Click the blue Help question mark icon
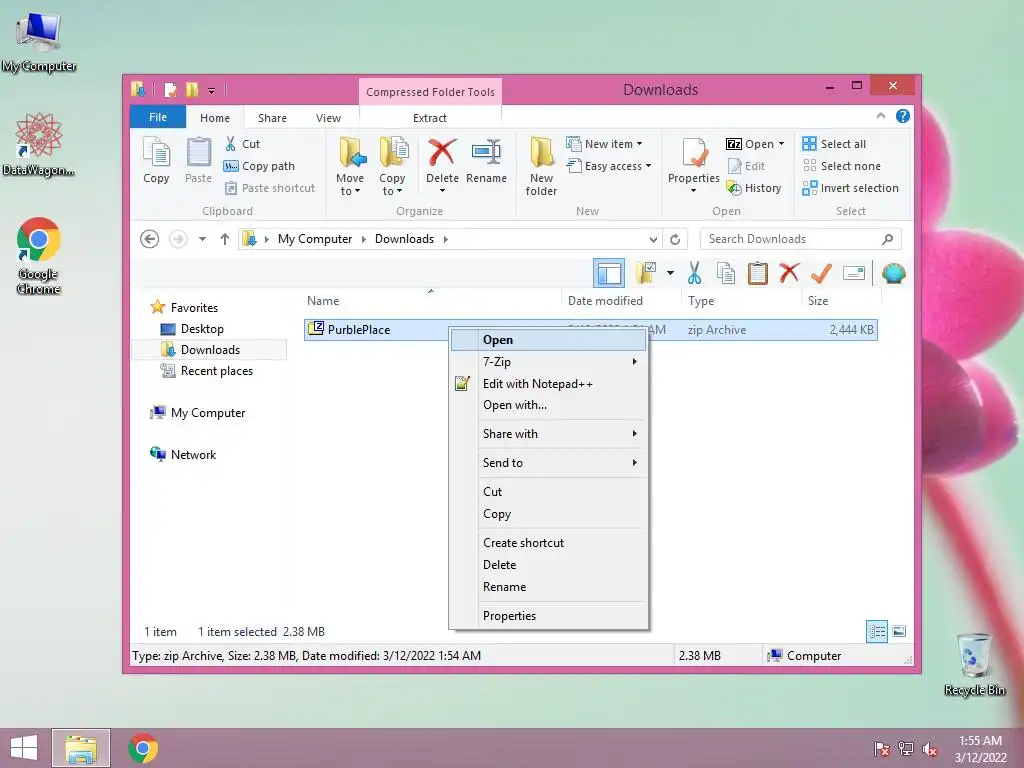Image resolution: width=1024 pixels, height=768 pixels. coord(903,116)
